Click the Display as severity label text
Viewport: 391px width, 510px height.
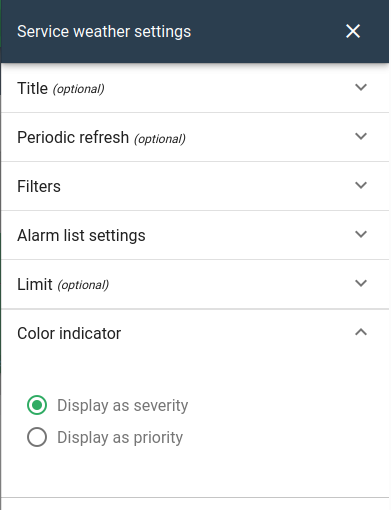(123, 405)
